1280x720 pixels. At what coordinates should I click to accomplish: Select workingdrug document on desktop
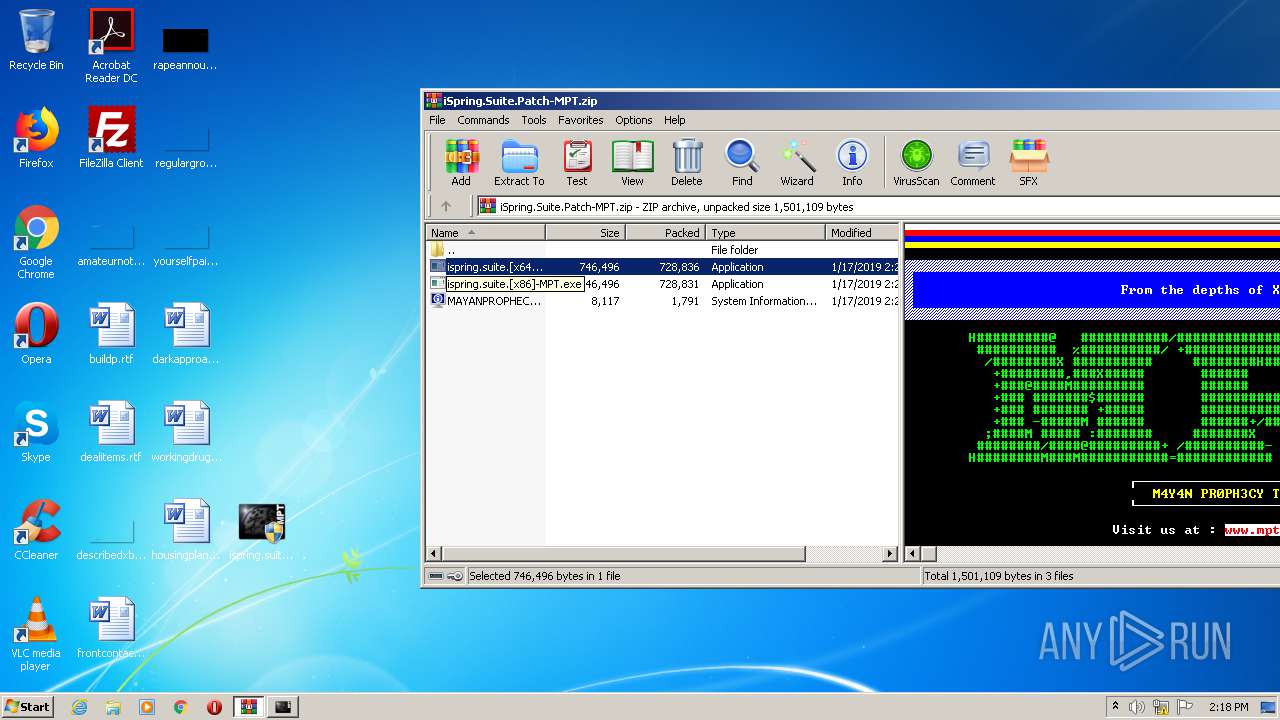pos(186,432)
